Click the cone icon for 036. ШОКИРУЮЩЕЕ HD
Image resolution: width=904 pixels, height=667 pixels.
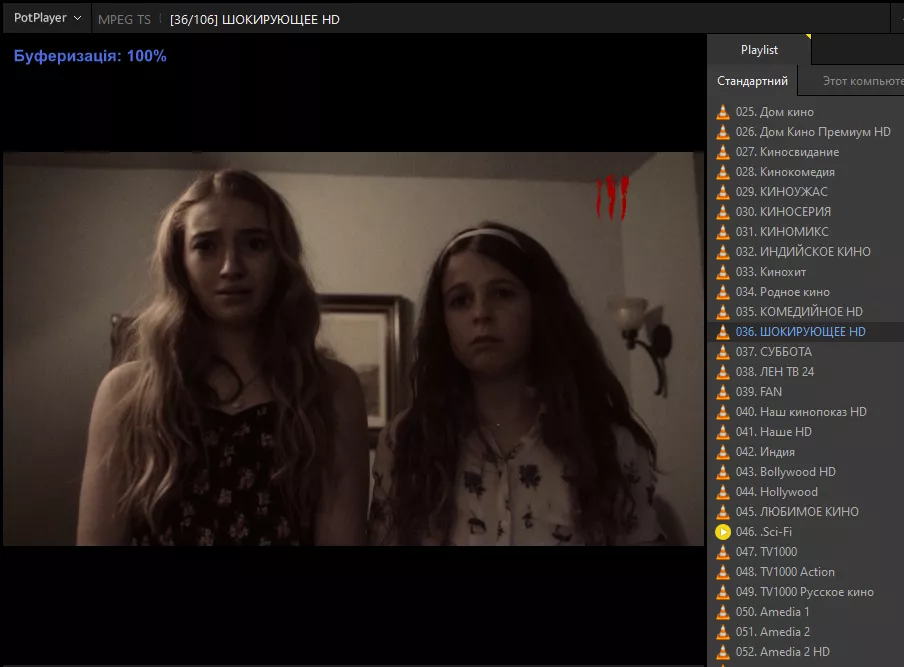click(x=722, y=331)
